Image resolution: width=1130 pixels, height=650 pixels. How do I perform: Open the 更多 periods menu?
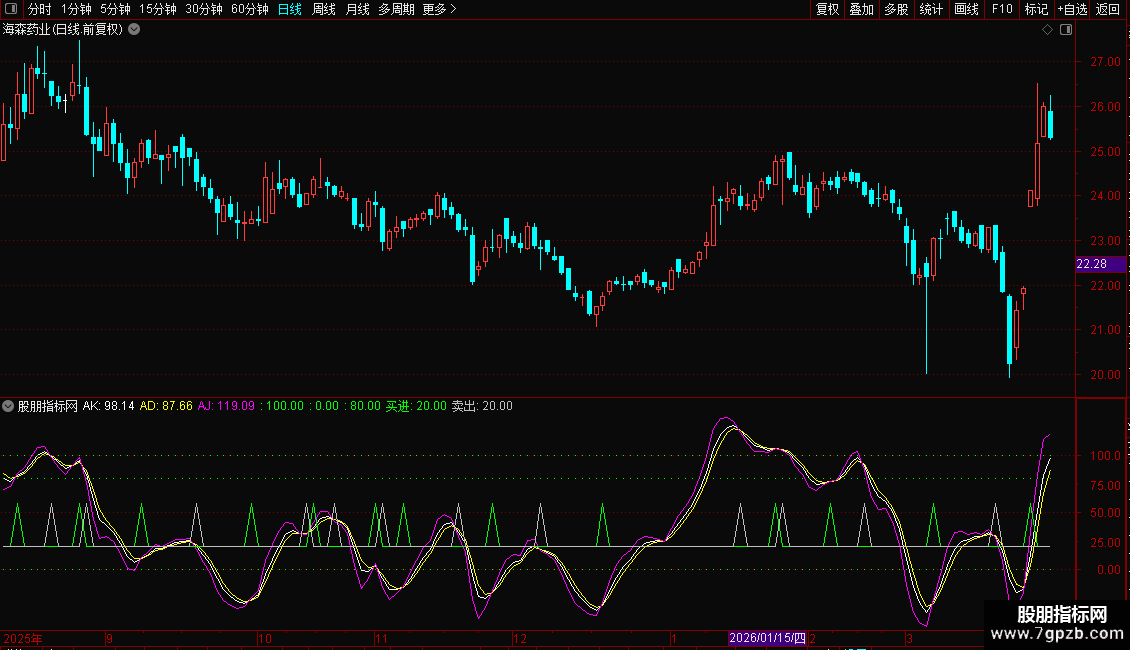[439, 9]
